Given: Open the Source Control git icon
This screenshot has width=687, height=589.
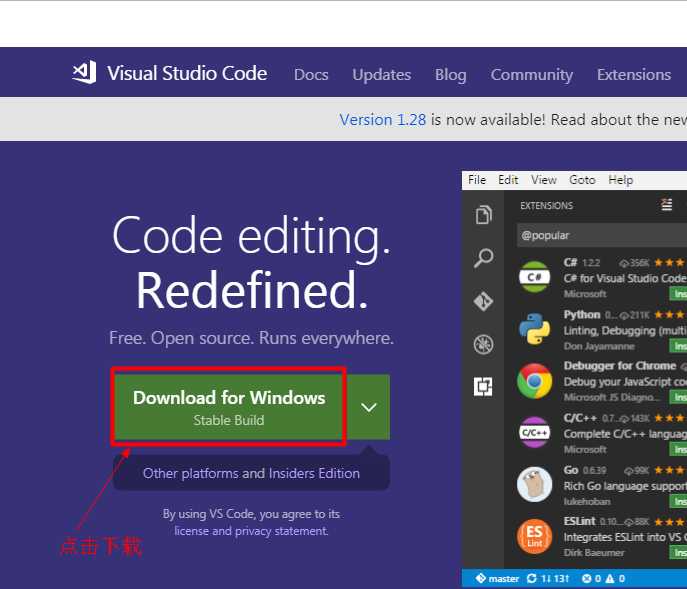Looking at the screenshot, I should pyautogui.click(x=483, y=301).
